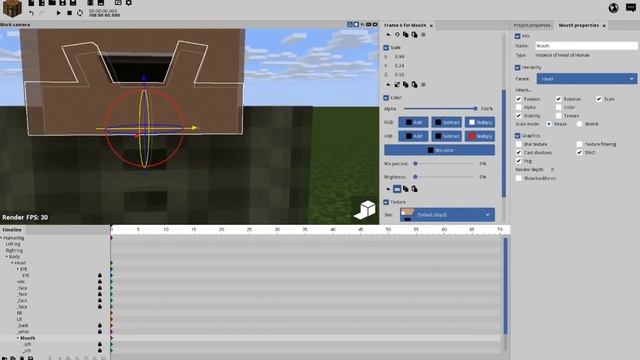Viewport: 640px width, 360px height.
Task: Click the lock icon on the inner Eye row
Action: click(x=100, y=276)
